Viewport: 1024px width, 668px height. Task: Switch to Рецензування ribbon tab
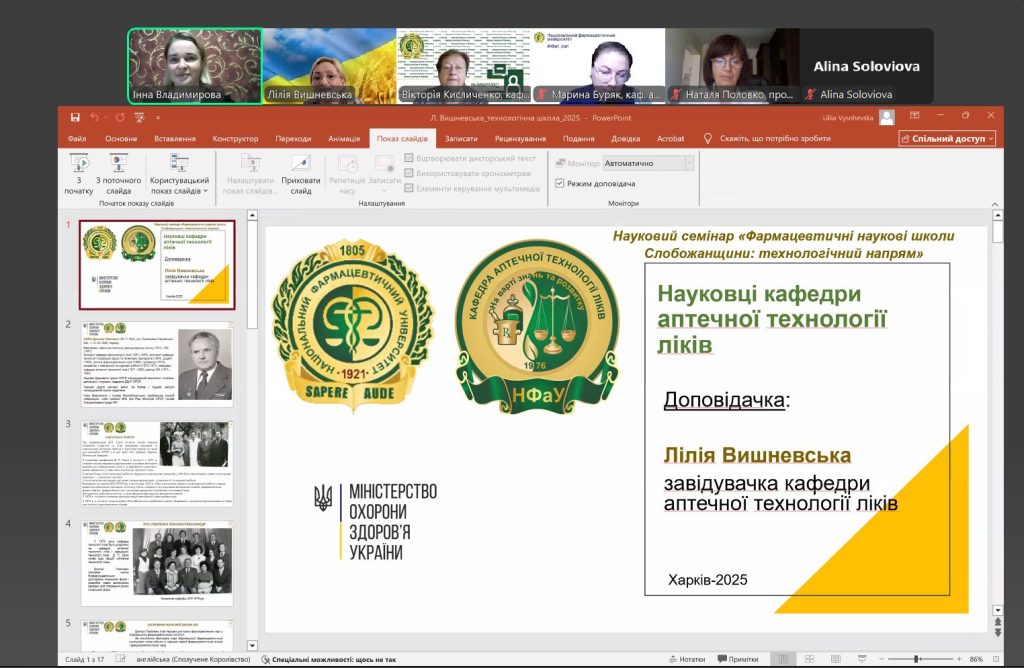pyautogui.click(x=520, y=138)
